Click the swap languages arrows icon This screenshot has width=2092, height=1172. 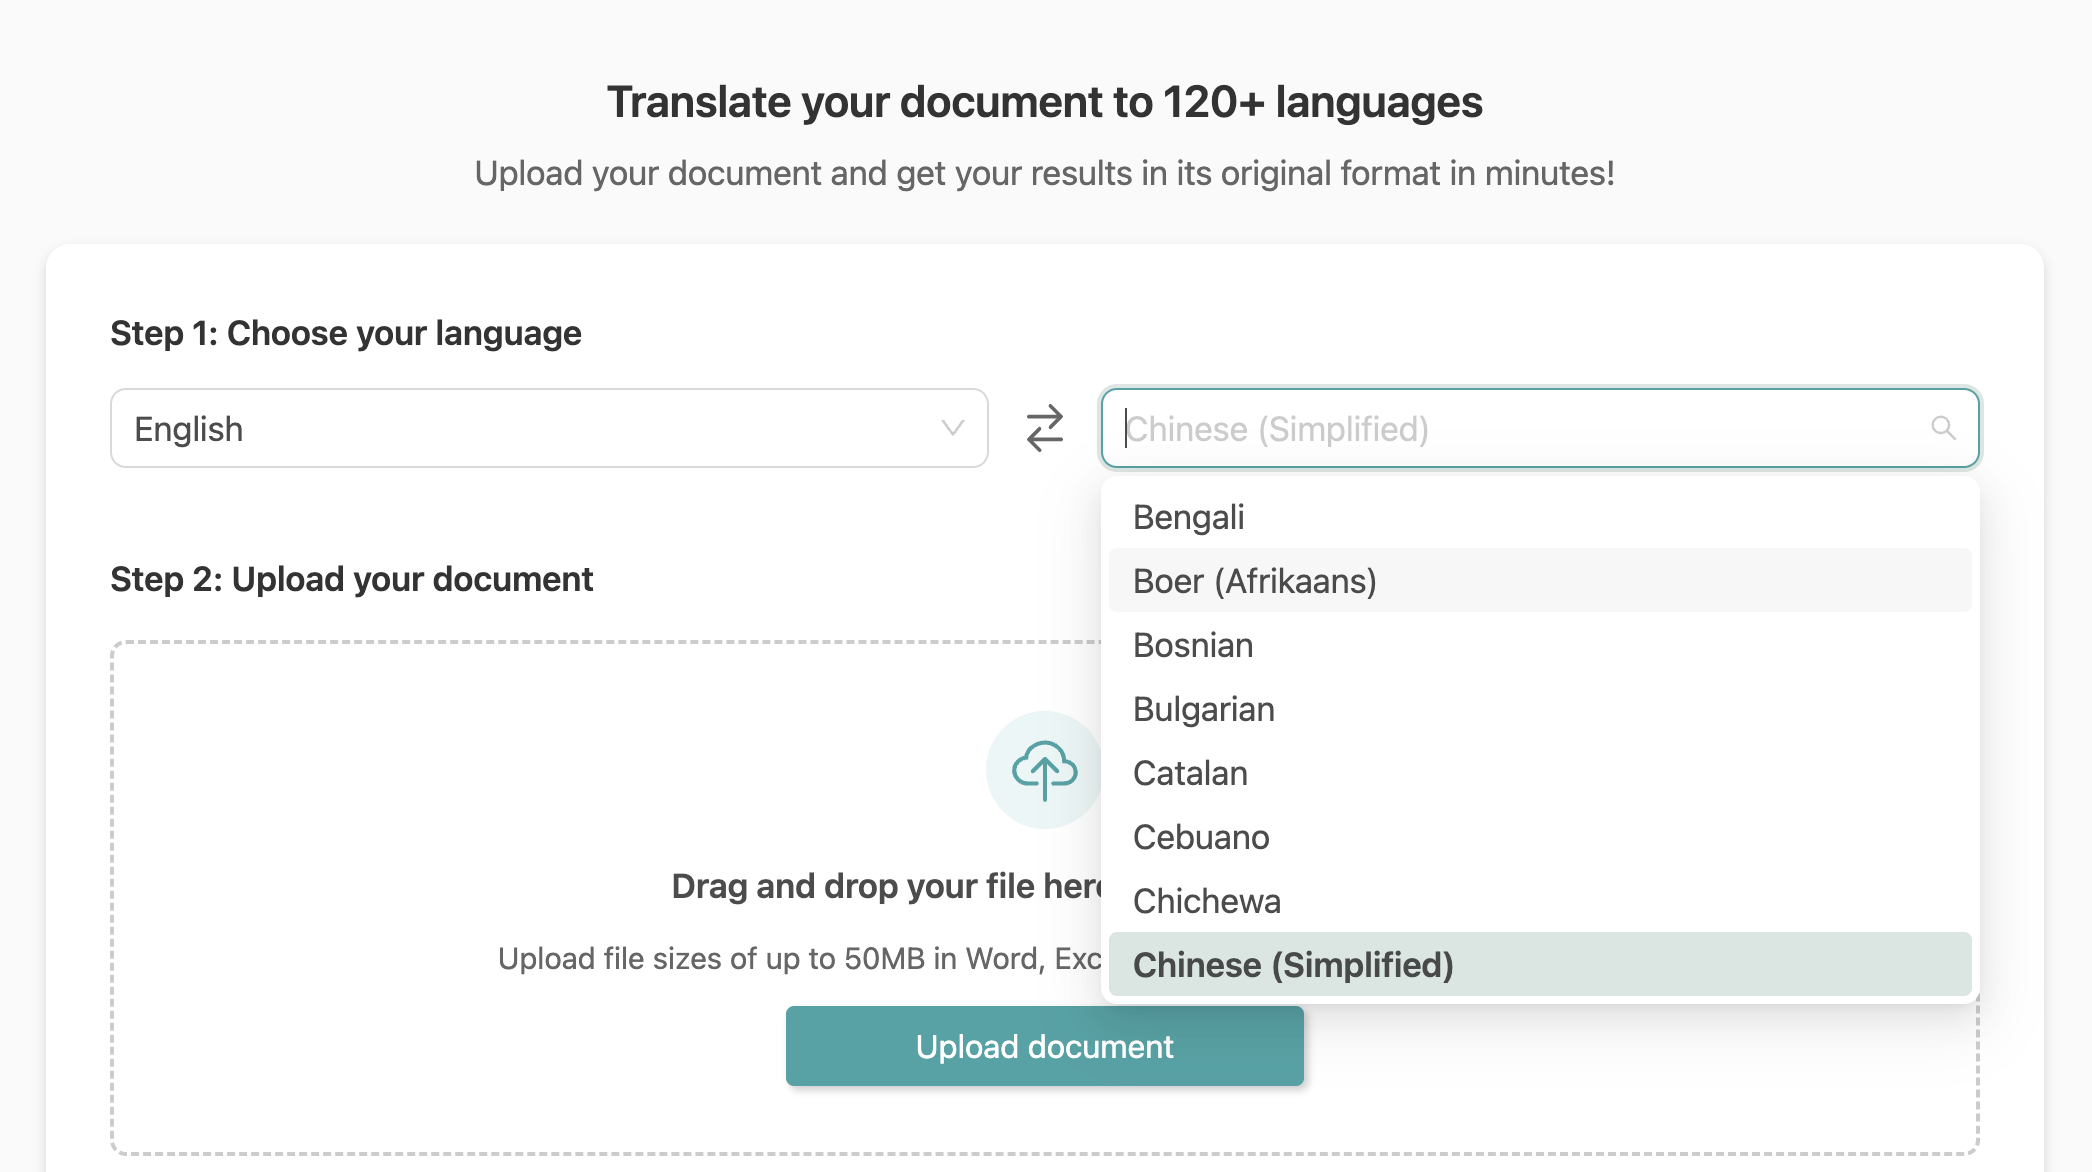[1044, 428]
